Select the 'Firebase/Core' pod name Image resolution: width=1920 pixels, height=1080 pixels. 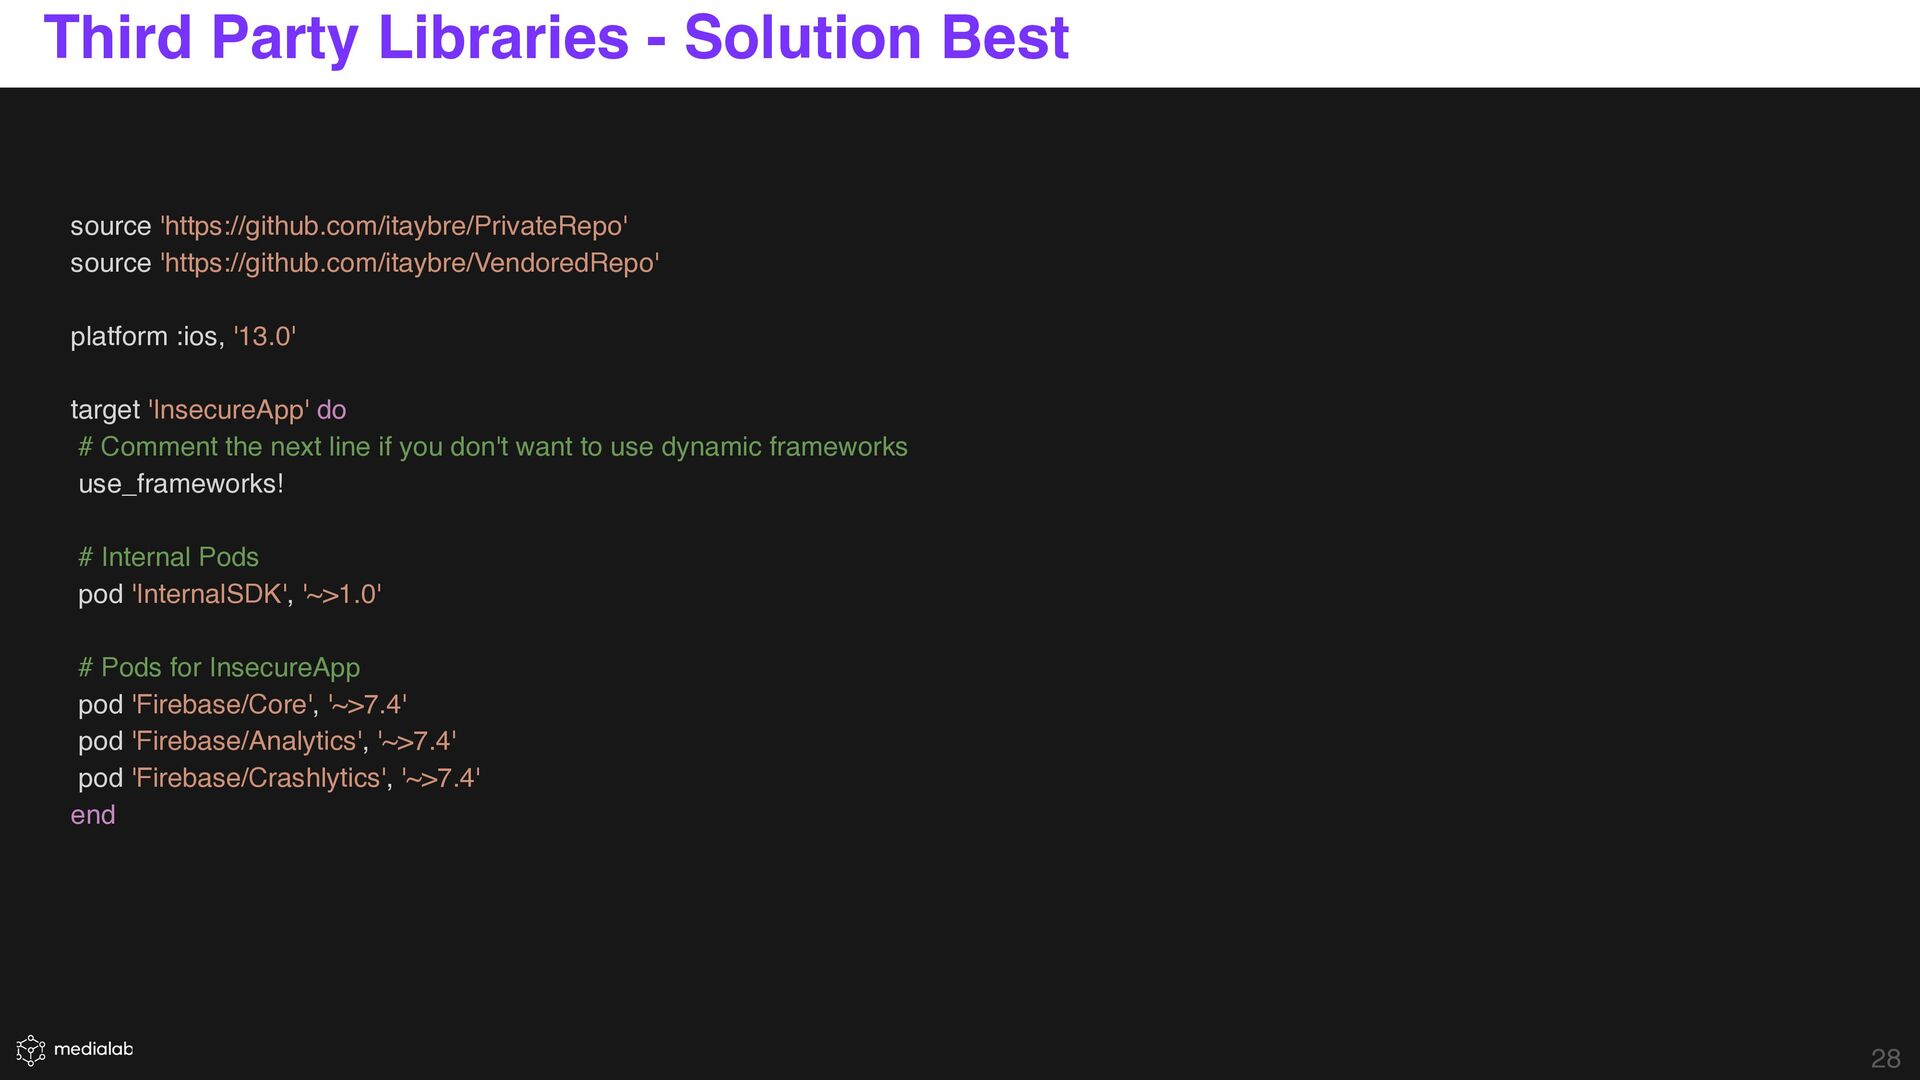222,705
